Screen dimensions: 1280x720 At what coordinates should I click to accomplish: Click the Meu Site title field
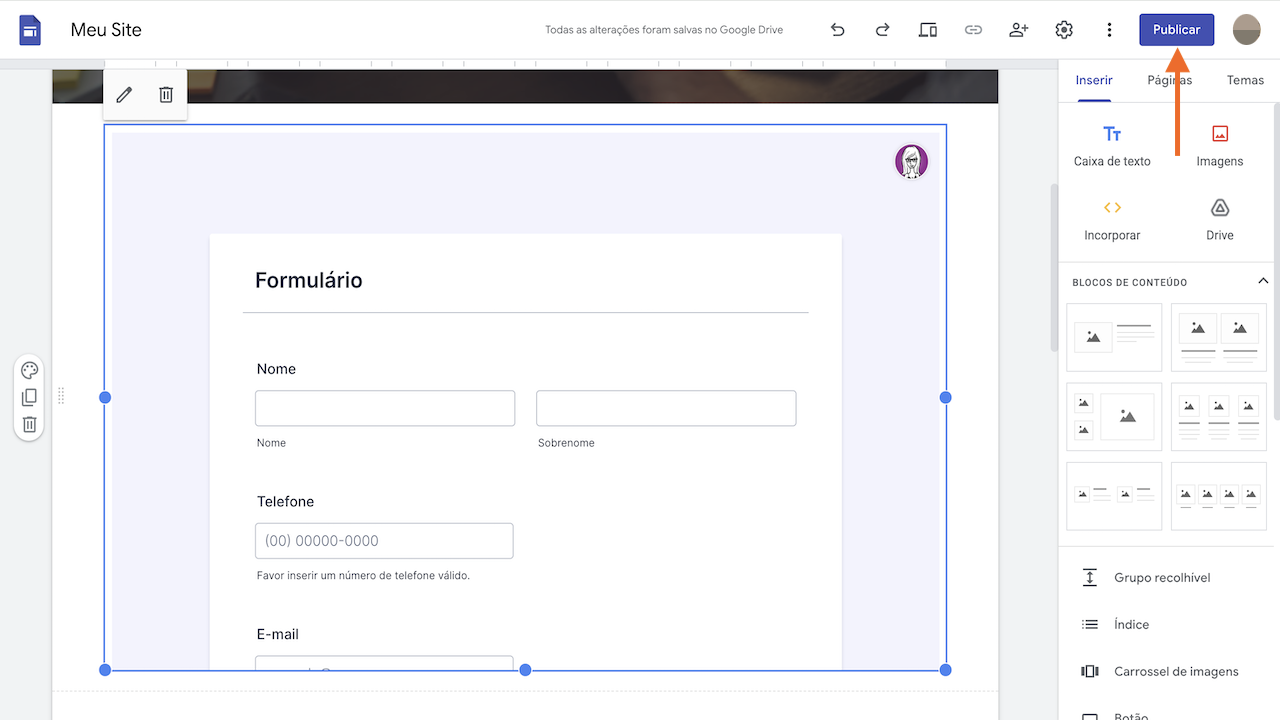[x=106, y=30]
